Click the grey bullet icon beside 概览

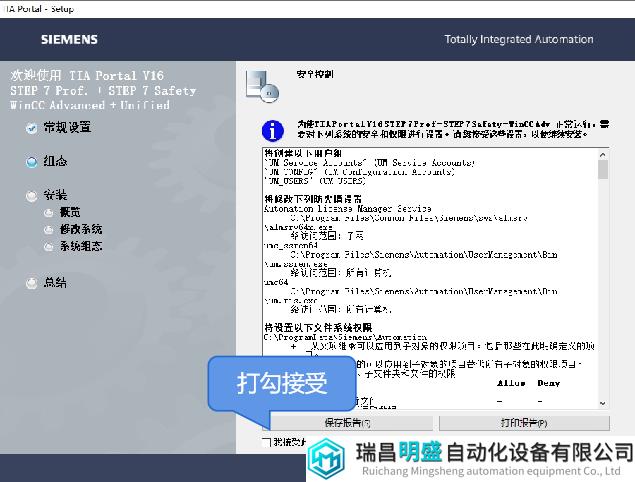pyautogui.click(x=49, y=213)
